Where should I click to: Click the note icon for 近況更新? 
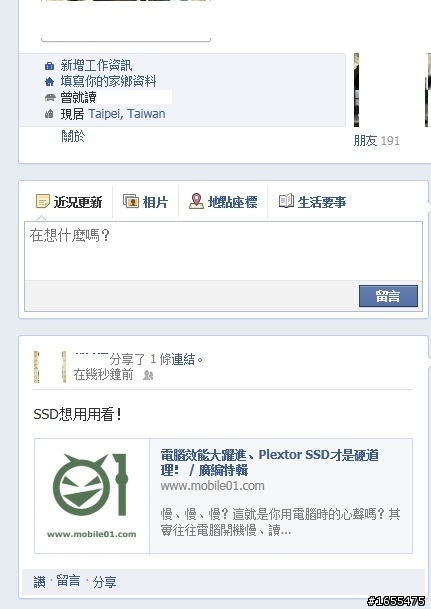pos(43,201)
